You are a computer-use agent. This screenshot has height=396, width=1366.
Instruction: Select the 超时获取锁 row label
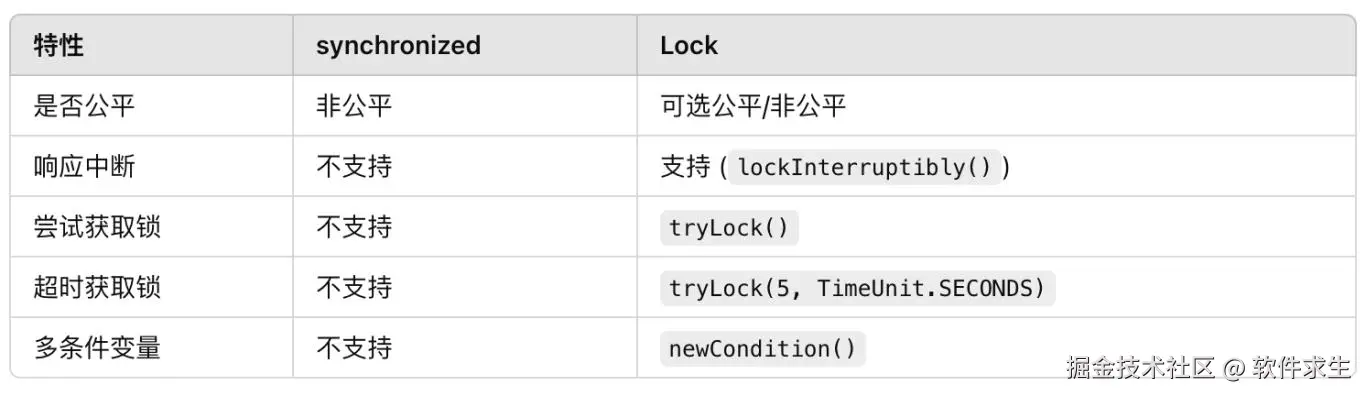(x=97, y=288)
